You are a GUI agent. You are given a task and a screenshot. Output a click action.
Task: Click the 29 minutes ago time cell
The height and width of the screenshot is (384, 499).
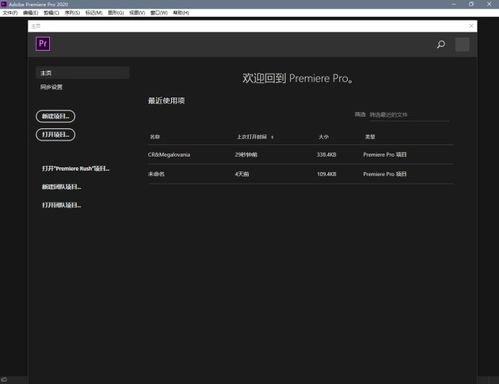tap(246, 155)
